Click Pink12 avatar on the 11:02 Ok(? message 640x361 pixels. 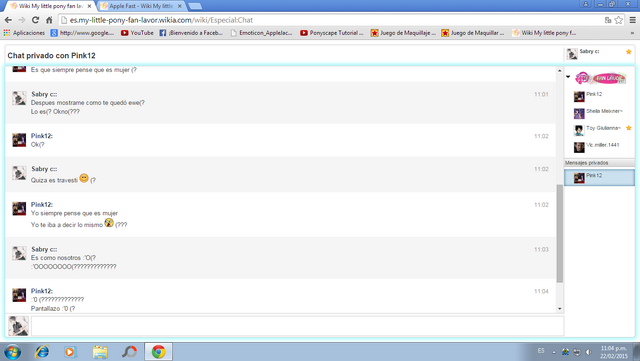coord(19,140)
